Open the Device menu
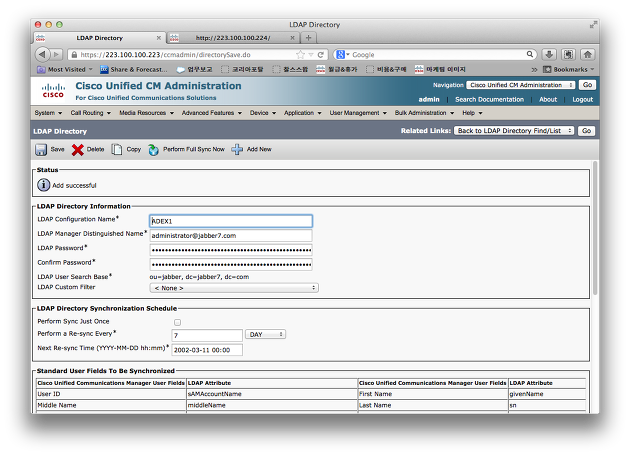 (x=263, y=113)
